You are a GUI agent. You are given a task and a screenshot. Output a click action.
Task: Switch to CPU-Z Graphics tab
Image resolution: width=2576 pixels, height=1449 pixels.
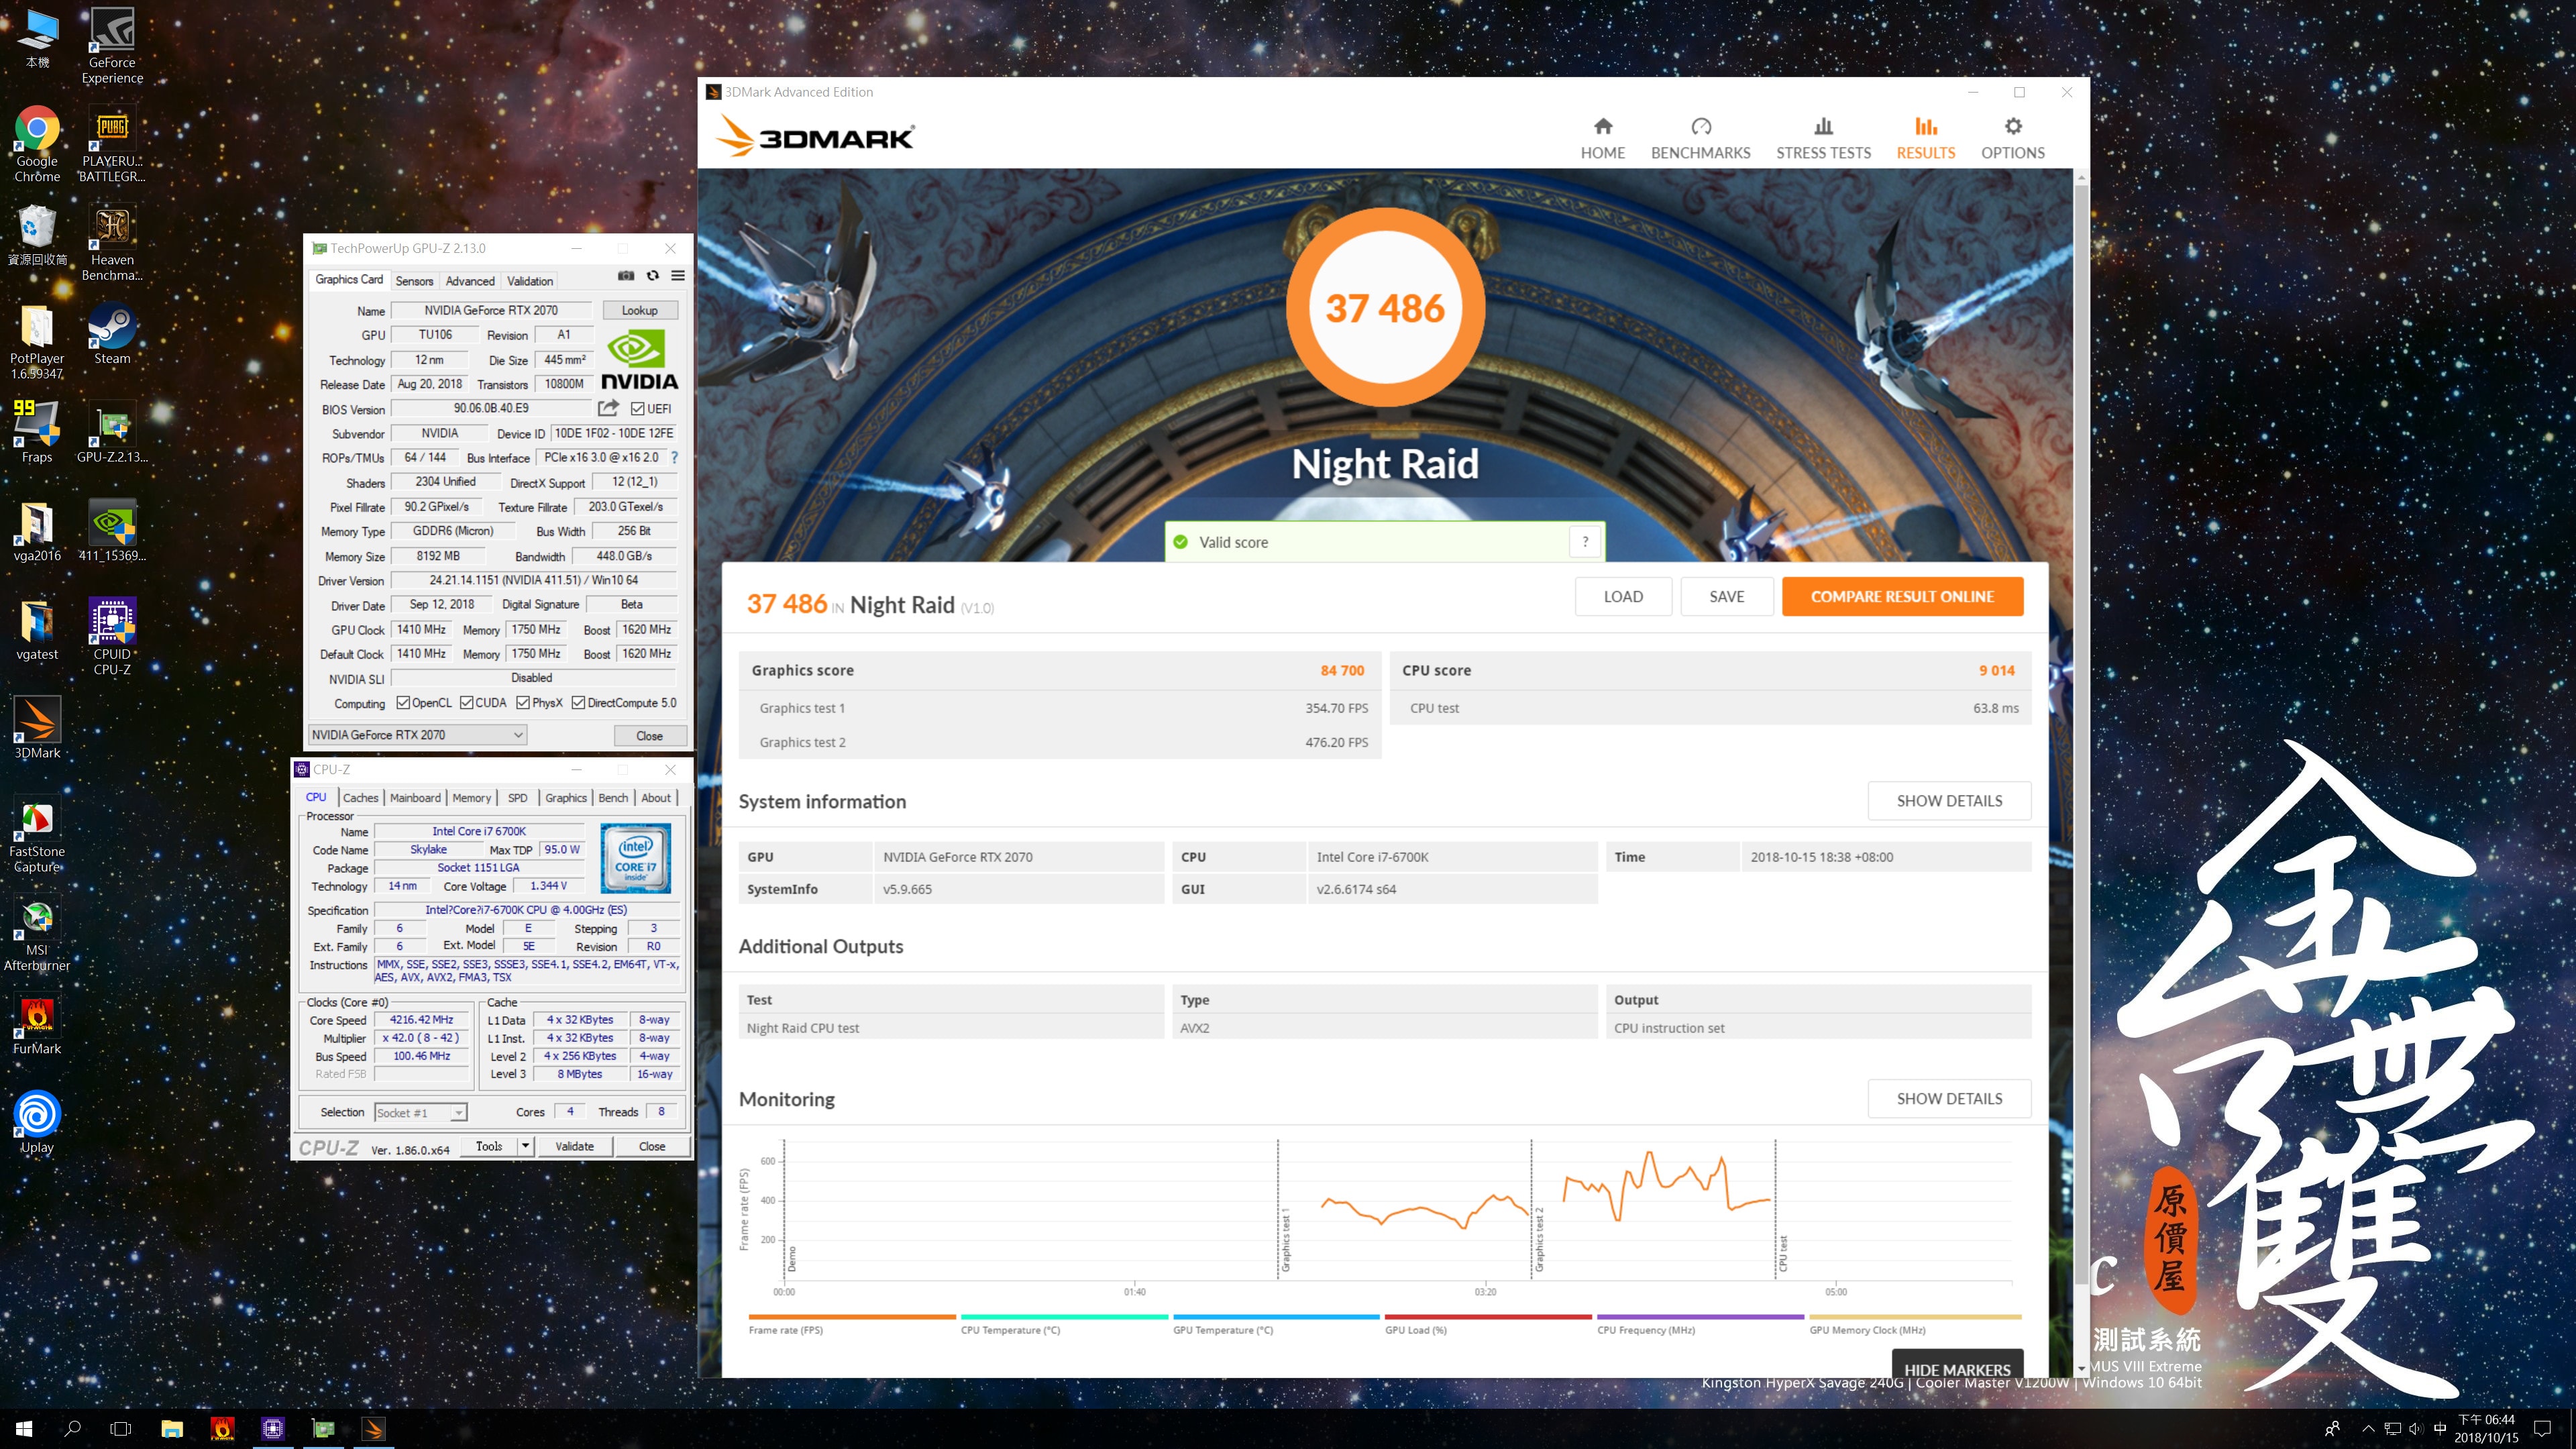point(566,798)
